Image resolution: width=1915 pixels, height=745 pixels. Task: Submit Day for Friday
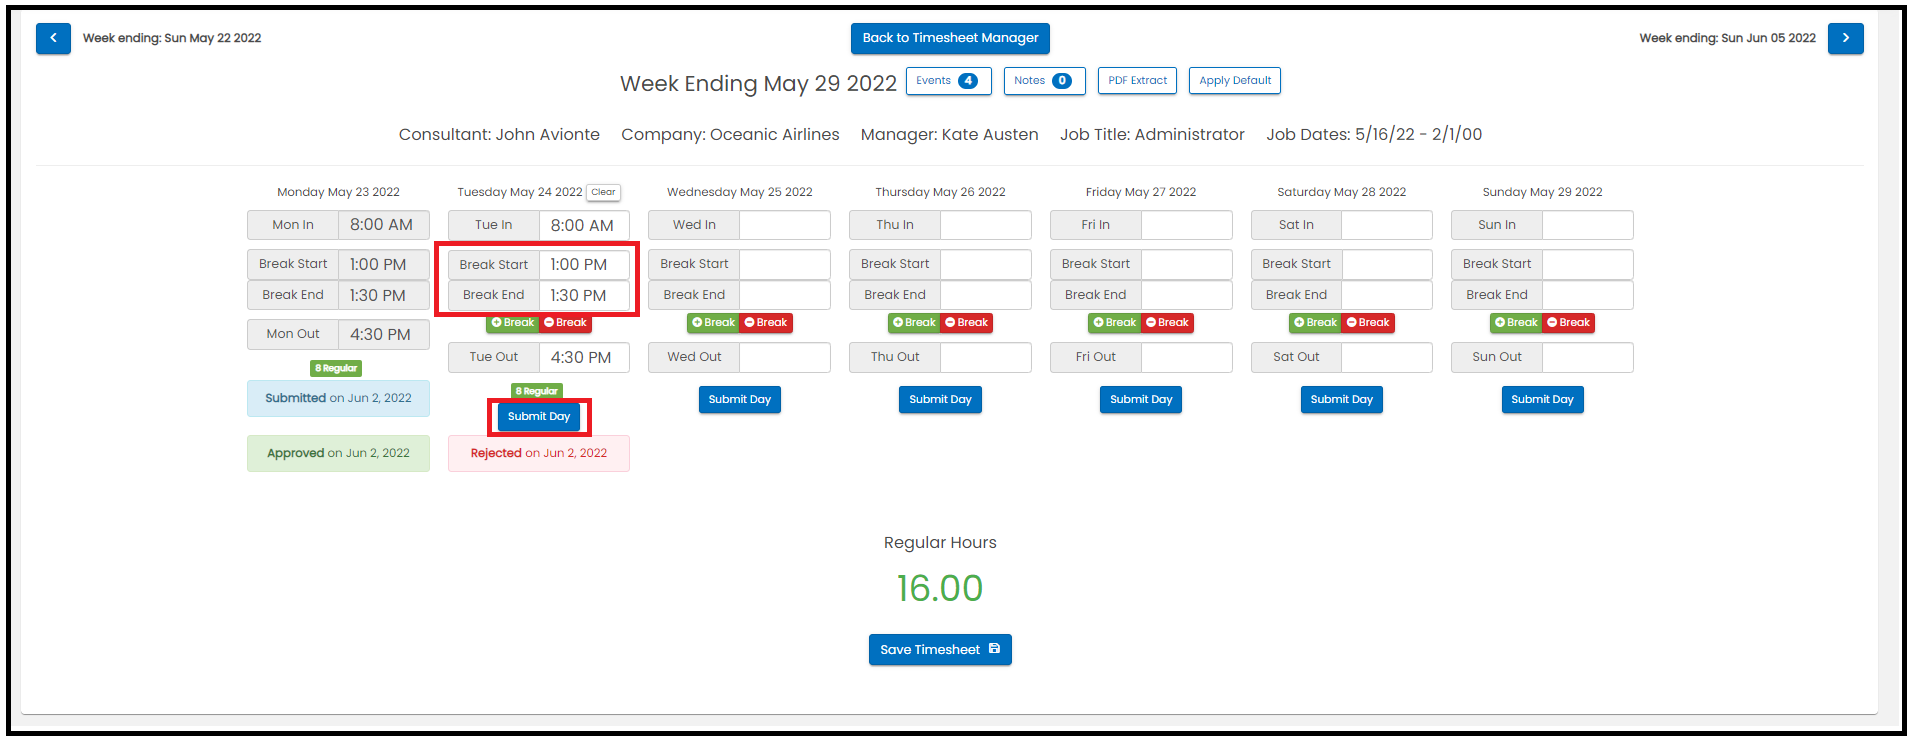click(1141, 400)
